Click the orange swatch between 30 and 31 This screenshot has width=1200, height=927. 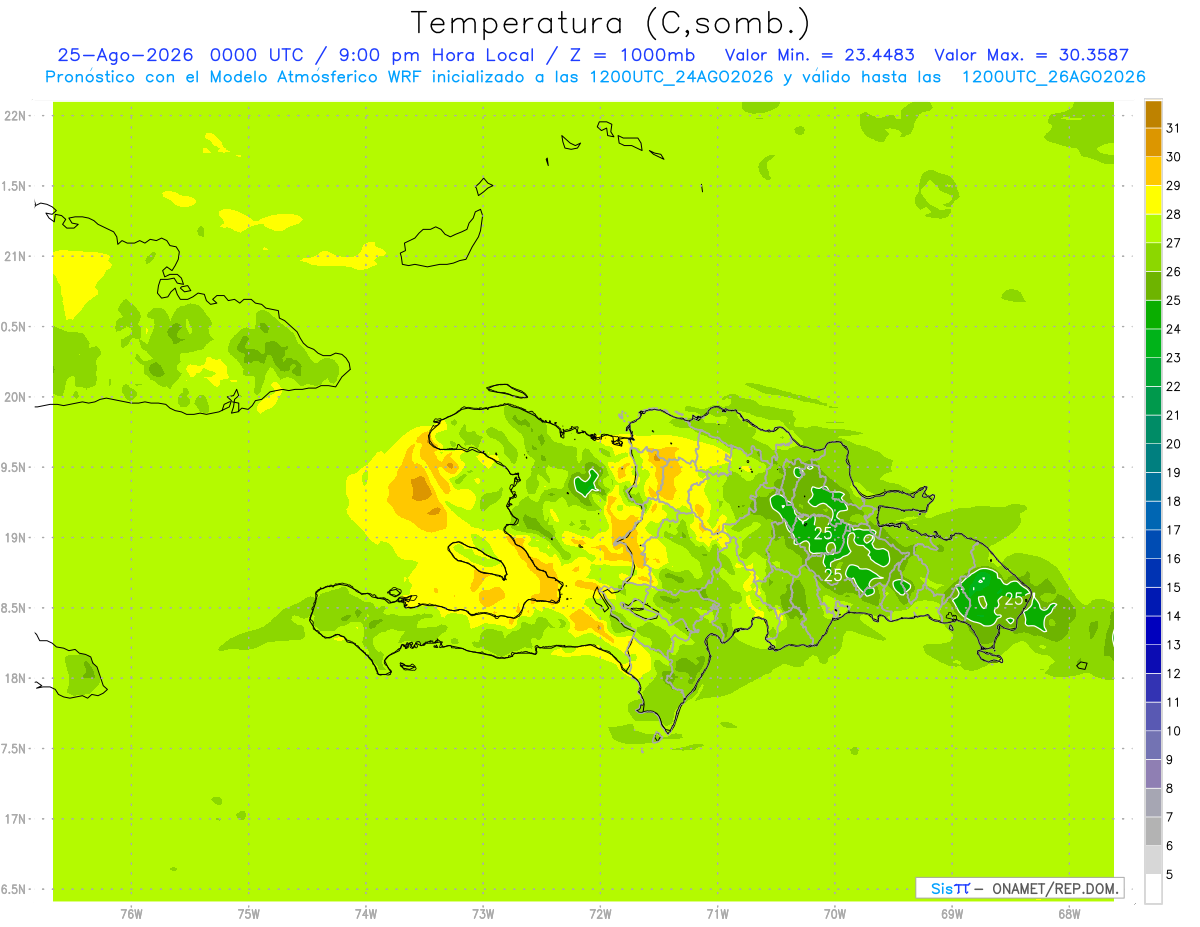tap(1153, 142)
